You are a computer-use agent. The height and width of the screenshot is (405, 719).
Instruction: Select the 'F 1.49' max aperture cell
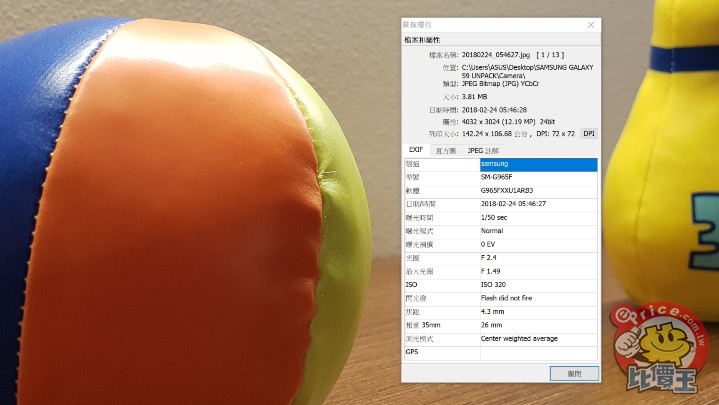click(539, 272)
